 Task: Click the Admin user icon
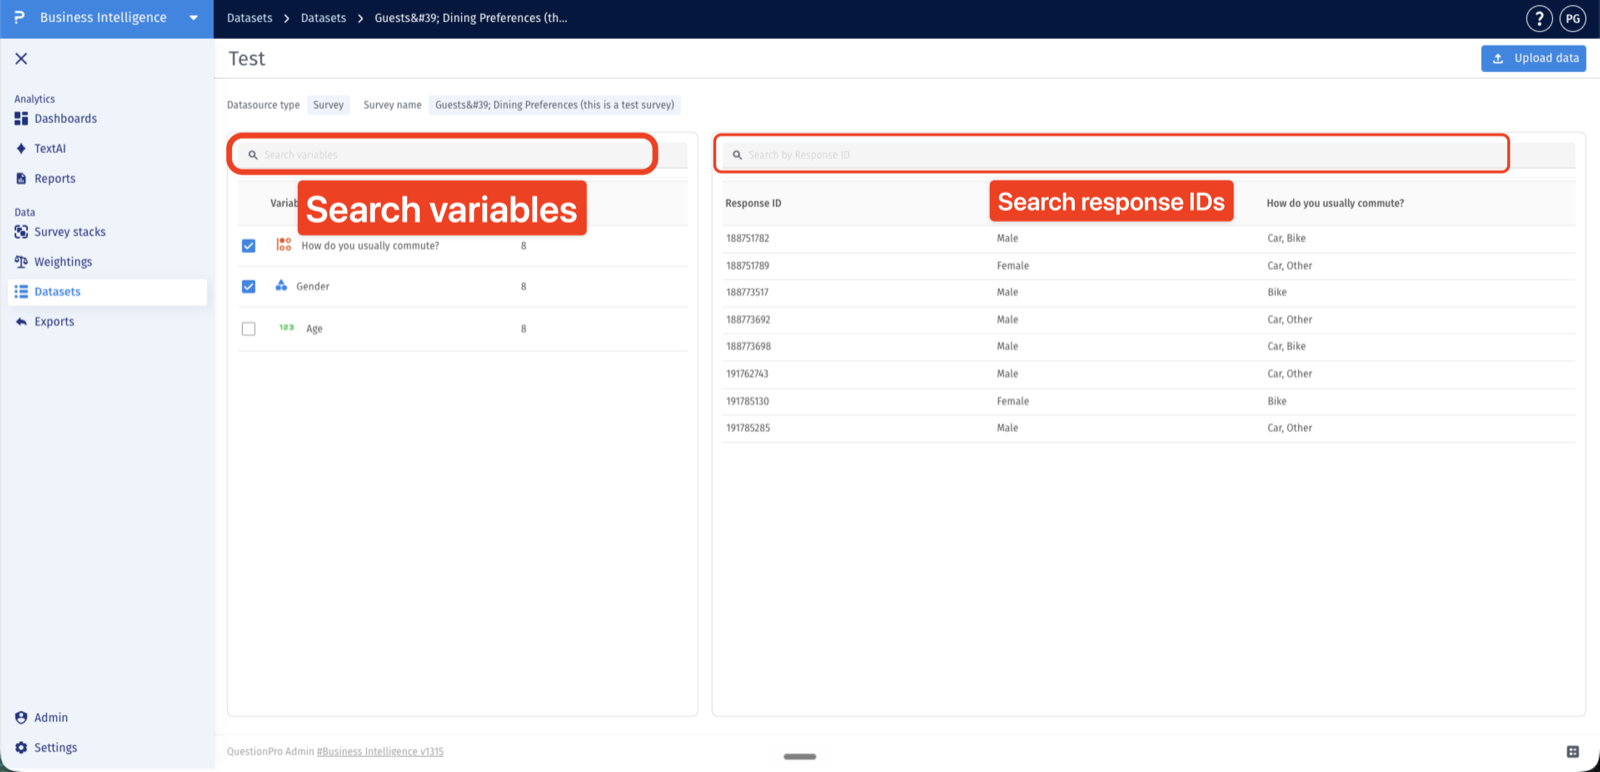click(x=21, y=717)
